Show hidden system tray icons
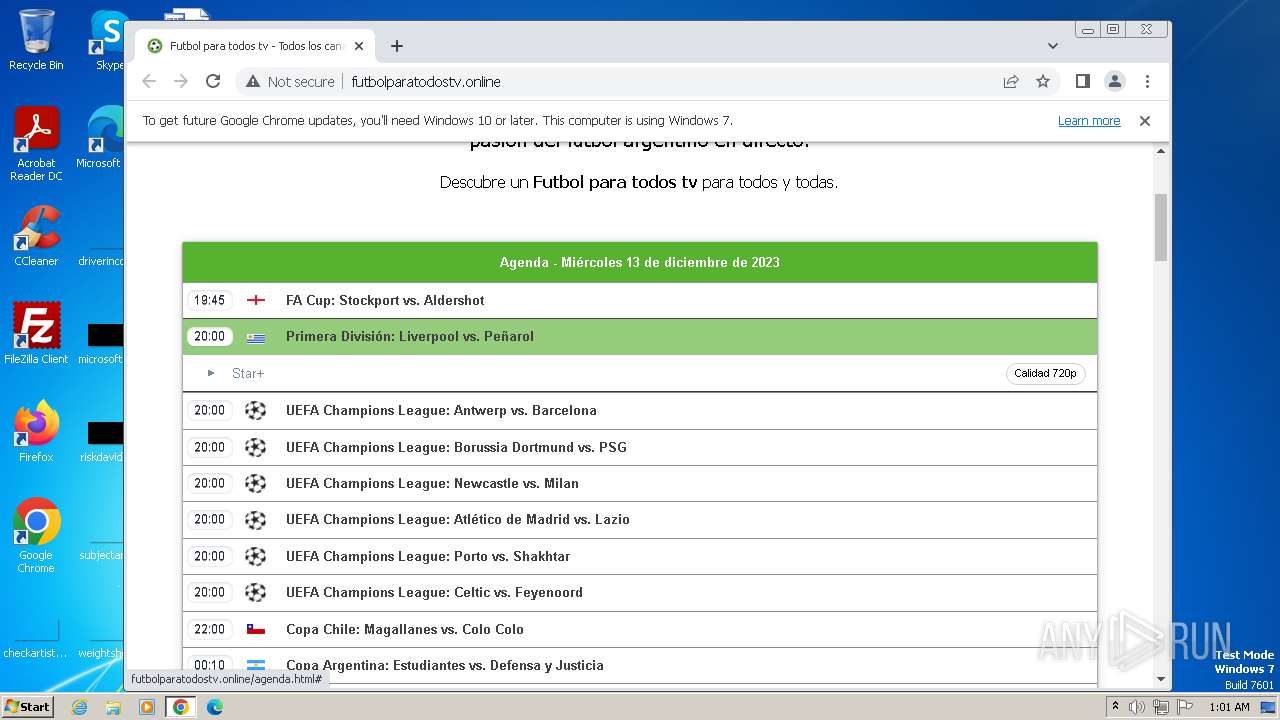1280x720 pixels. pyautogui.click(x=1115, y=707)
